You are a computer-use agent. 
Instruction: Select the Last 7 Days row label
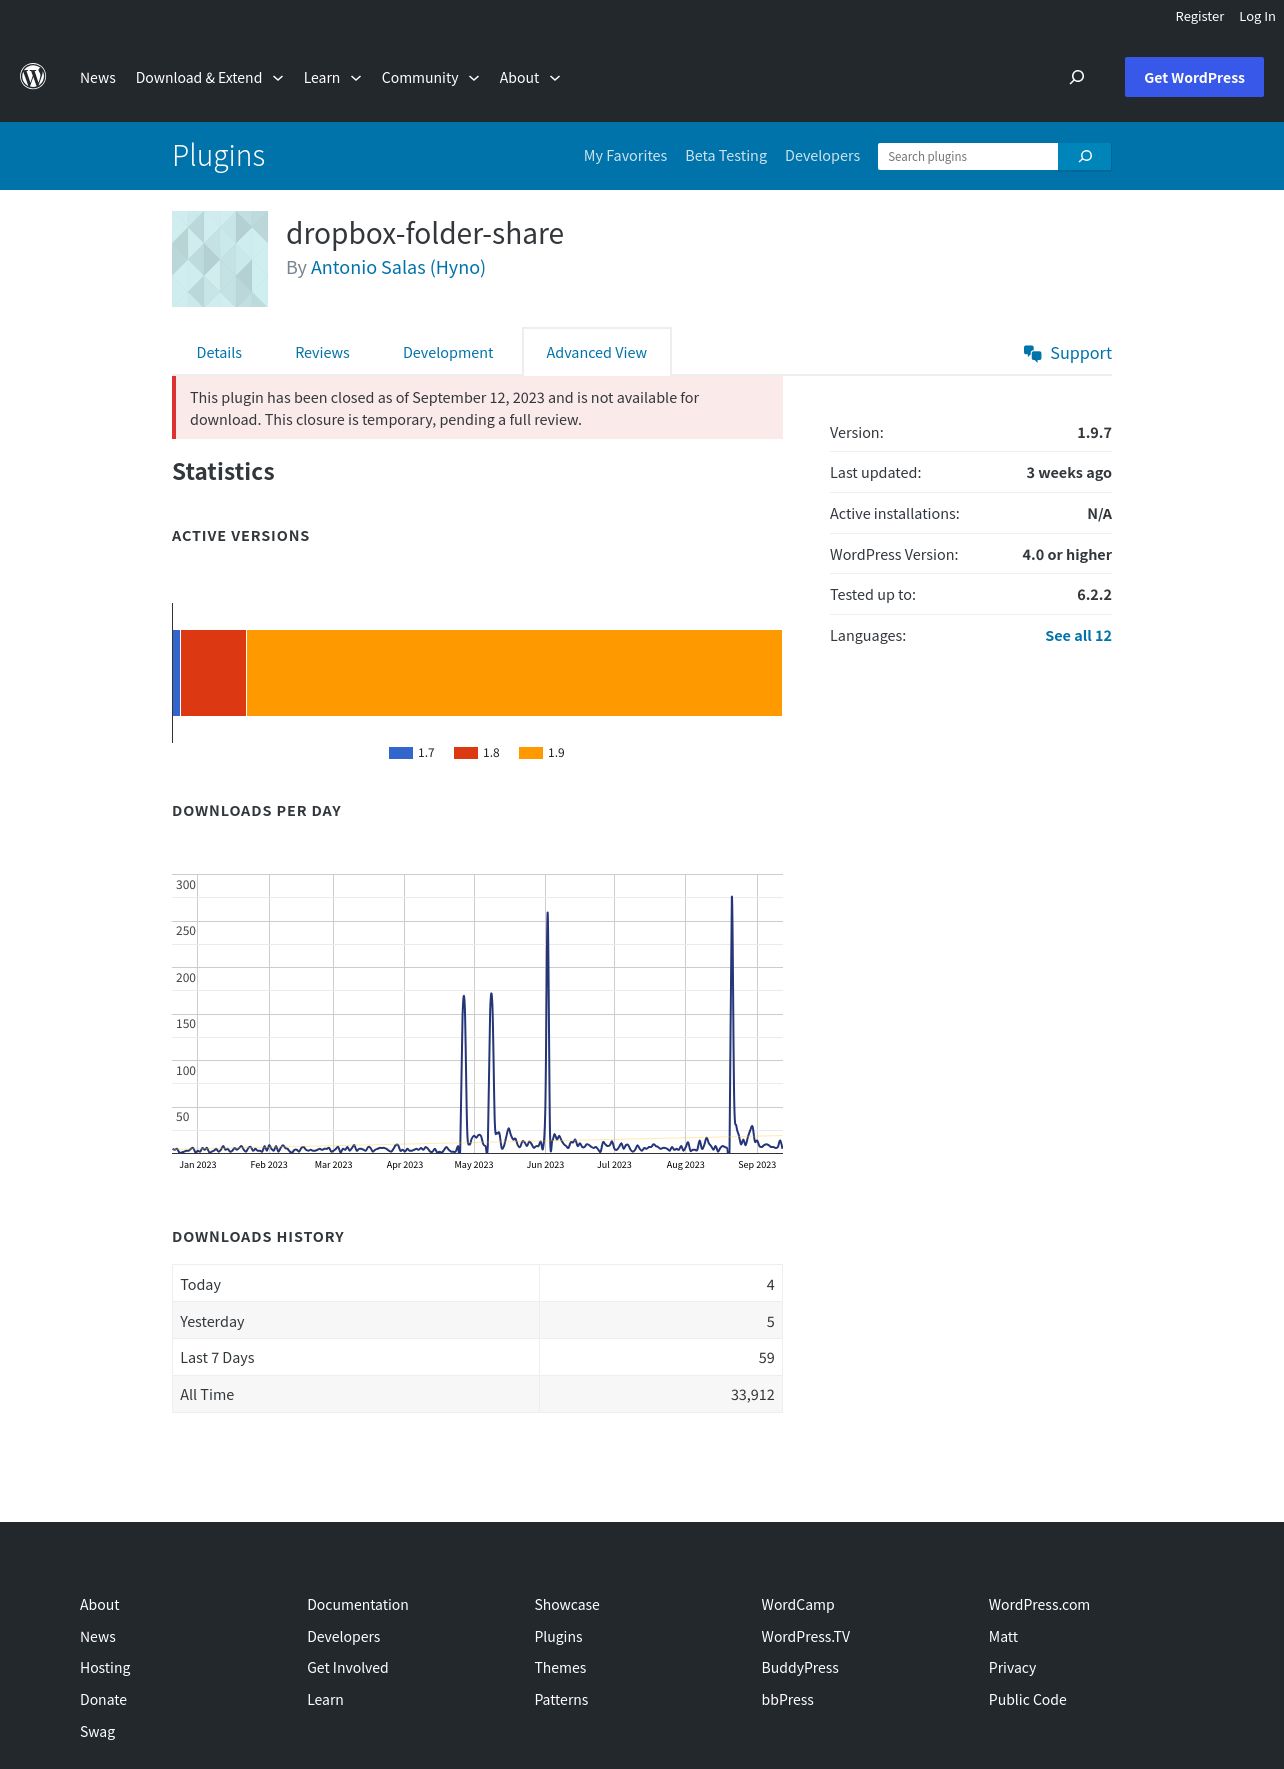point(217,1358)
